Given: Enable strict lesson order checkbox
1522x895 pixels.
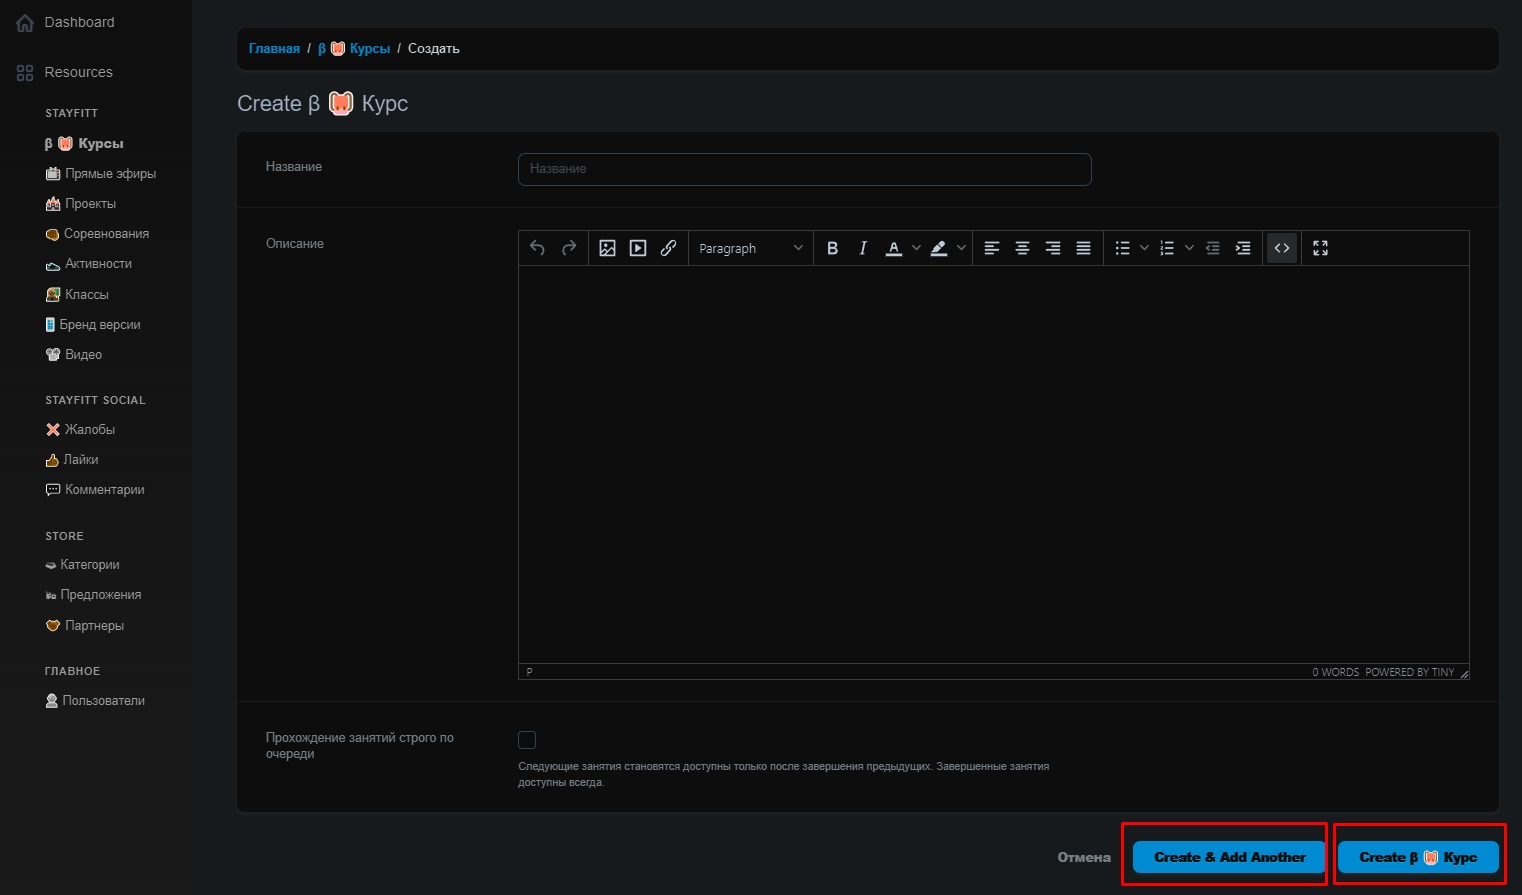Looking at the screenshot, I should pos(527,740).
